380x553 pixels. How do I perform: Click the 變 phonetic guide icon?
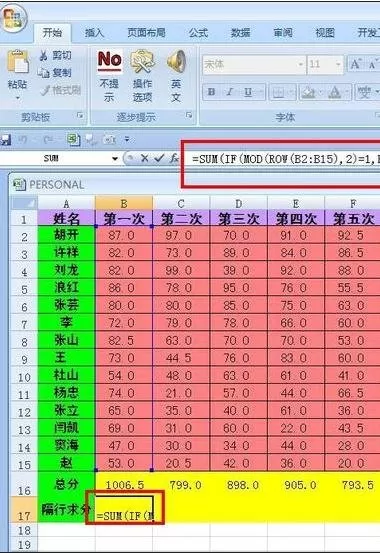pyautogui.click(x=364, y=92)
